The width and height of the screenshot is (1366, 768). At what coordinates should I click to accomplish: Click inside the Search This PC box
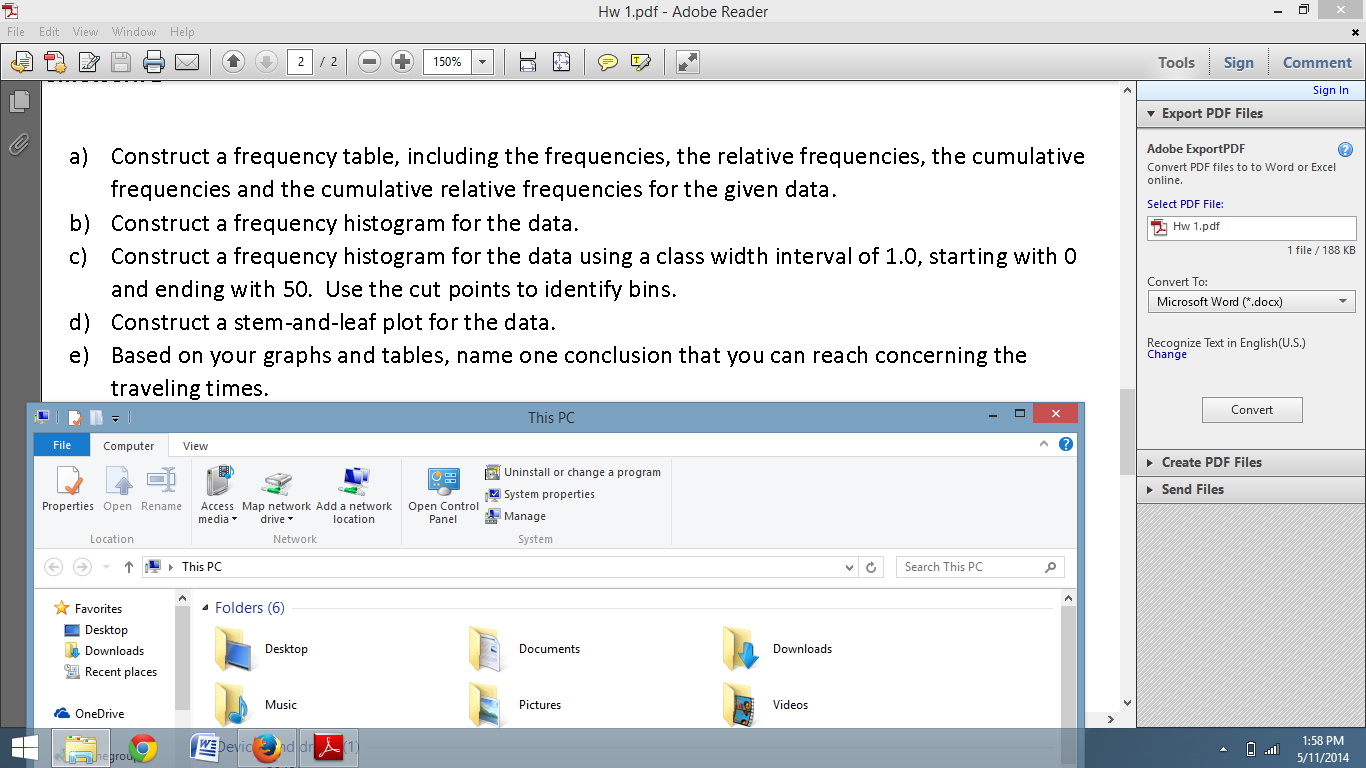pos(974,567)
